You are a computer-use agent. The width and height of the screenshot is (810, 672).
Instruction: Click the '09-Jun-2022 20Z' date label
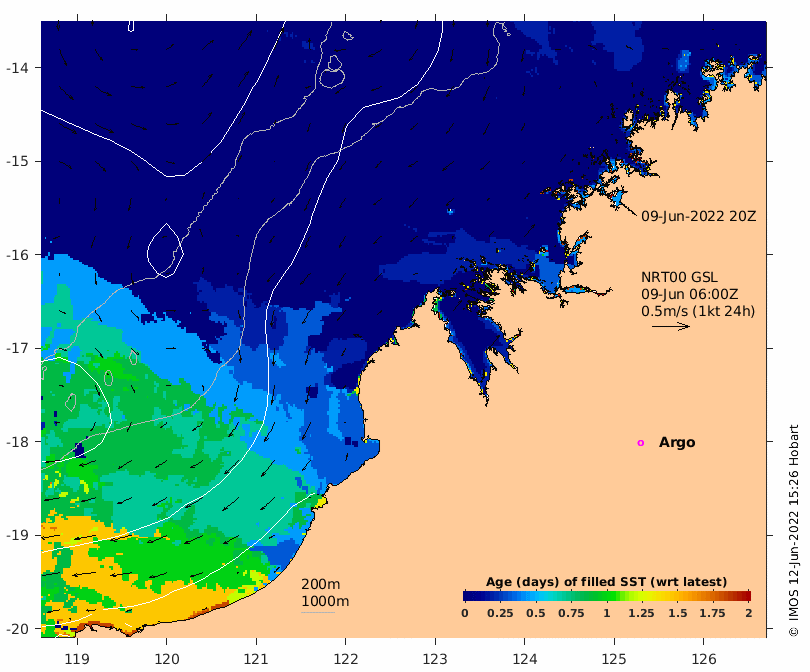point(698,216)
